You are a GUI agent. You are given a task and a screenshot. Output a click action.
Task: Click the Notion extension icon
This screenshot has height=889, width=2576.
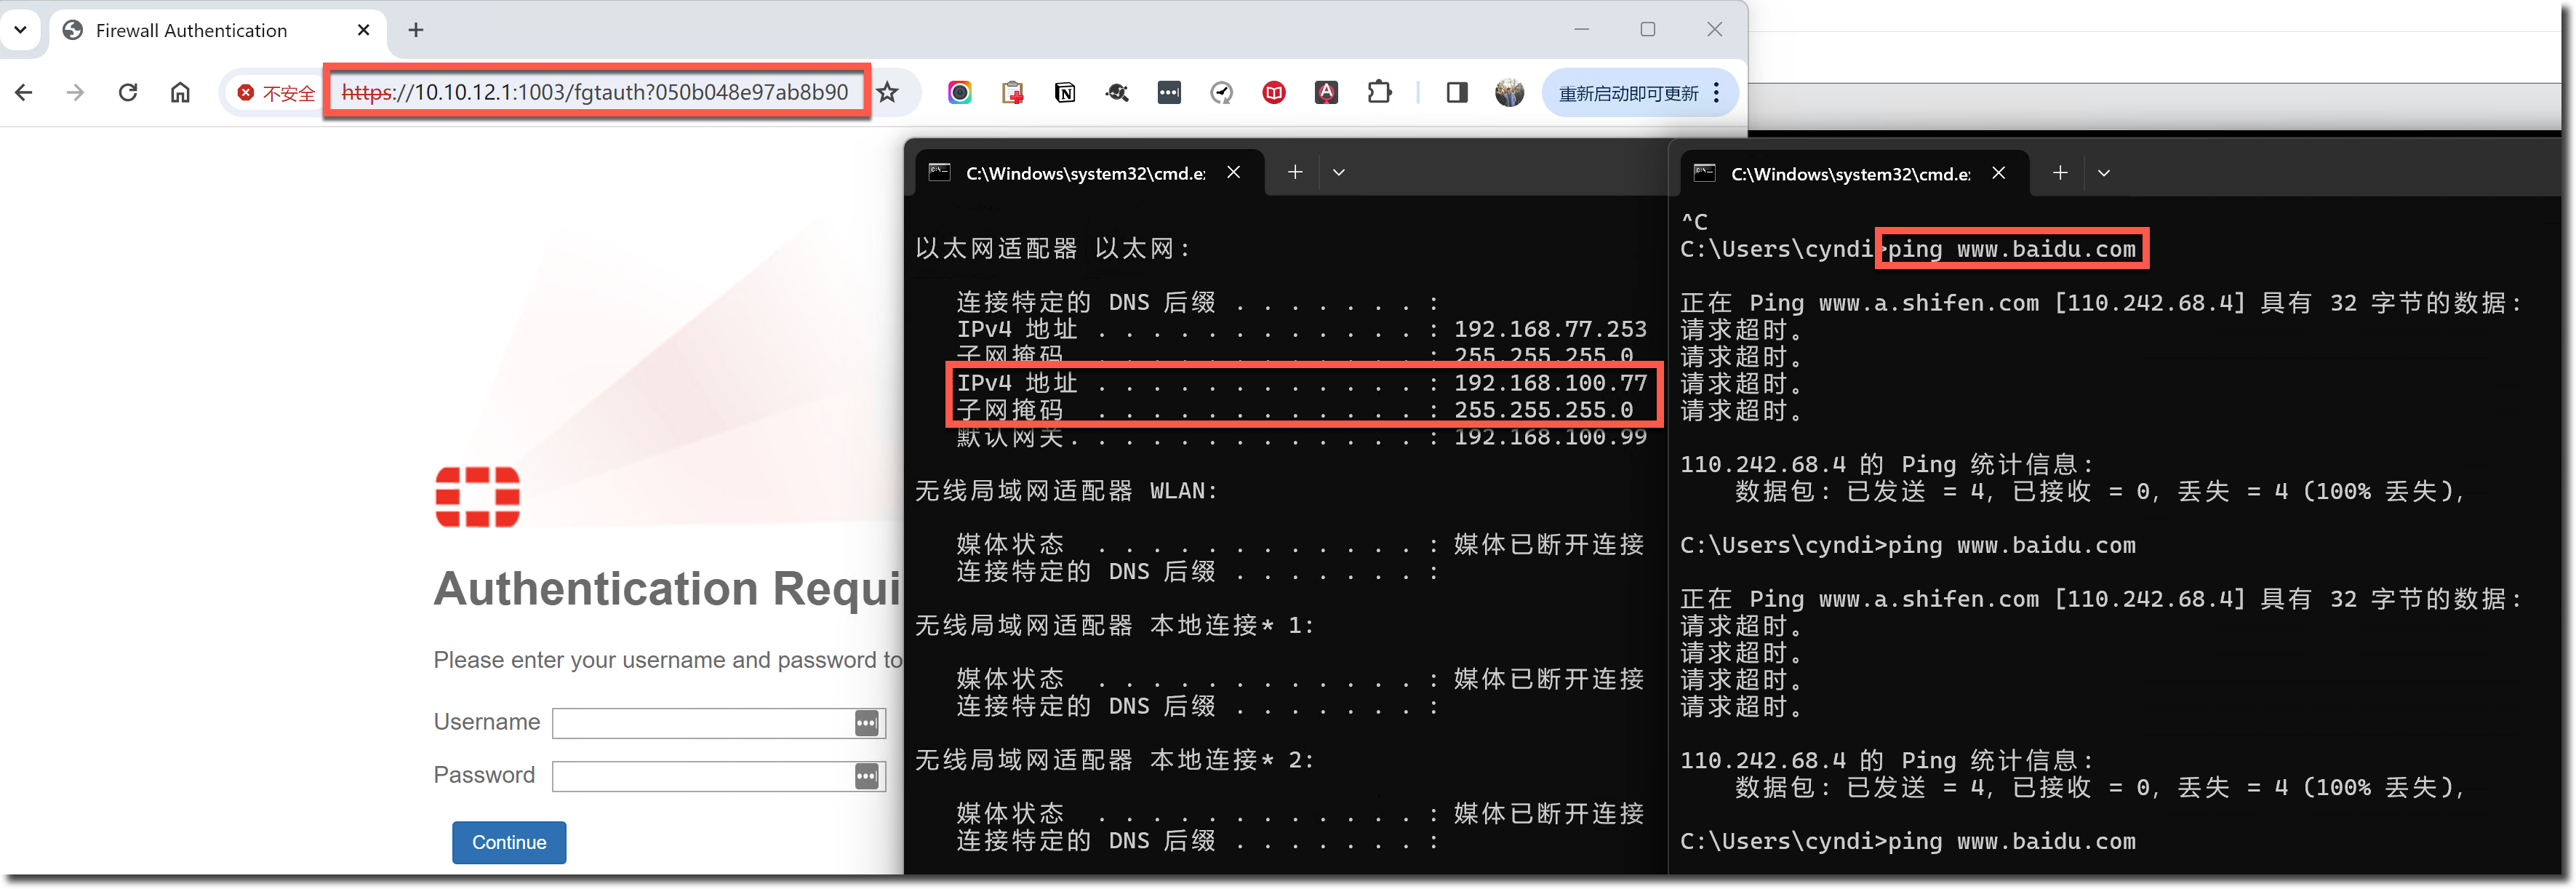[1065, 93]
